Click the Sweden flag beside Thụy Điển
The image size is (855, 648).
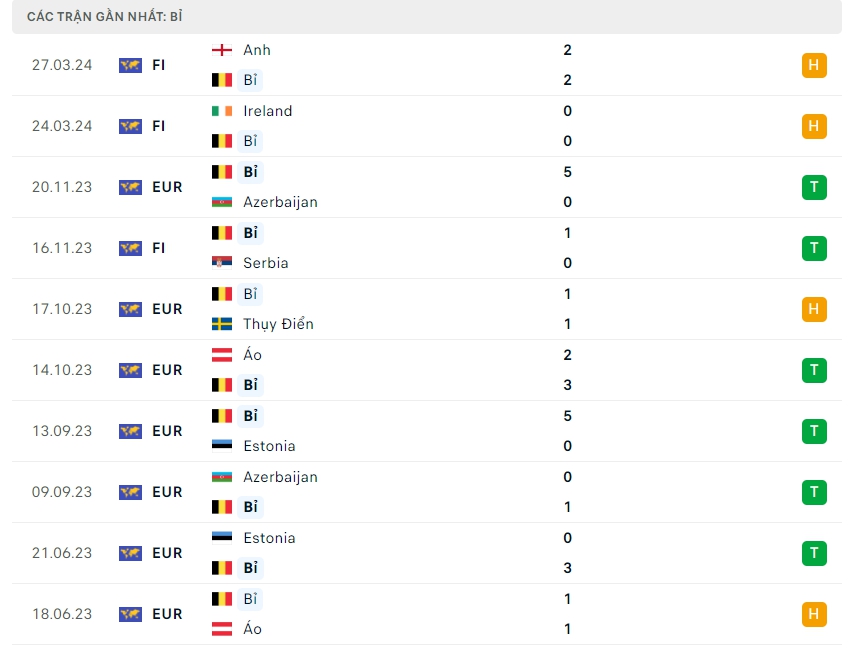(x=222, y=324)
